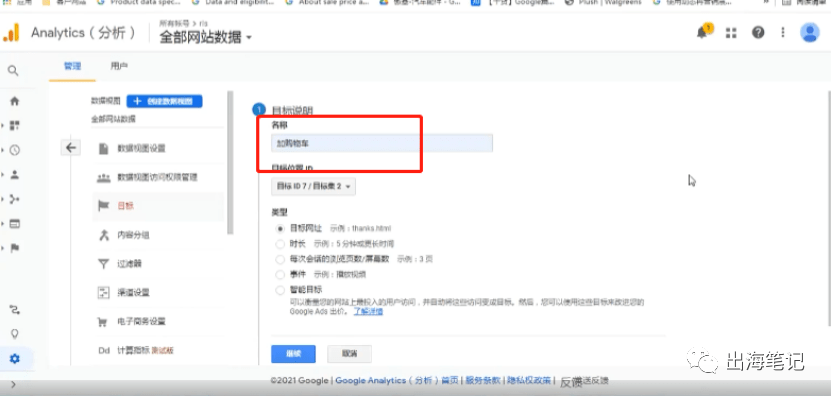
Task: Open the 了解详情 learn more link
Action: tap(368, 312)
